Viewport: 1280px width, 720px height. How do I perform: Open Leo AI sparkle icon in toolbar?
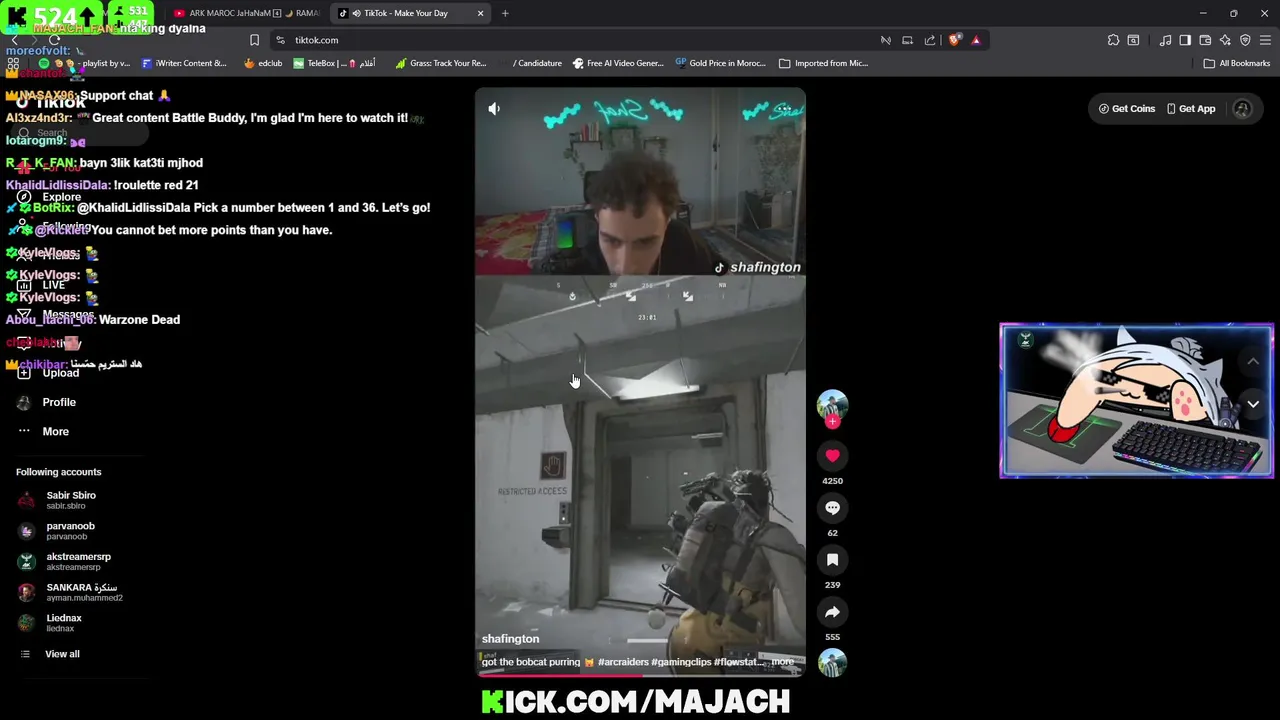point(1225,40)
